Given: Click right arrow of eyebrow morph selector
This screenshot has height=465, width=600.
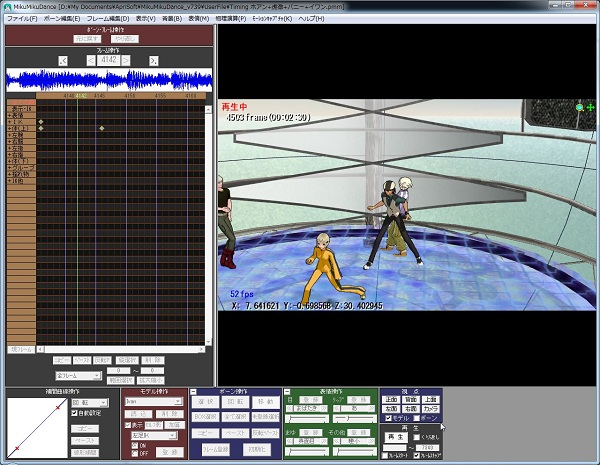Looking at the screenshot, I should 325,441.
